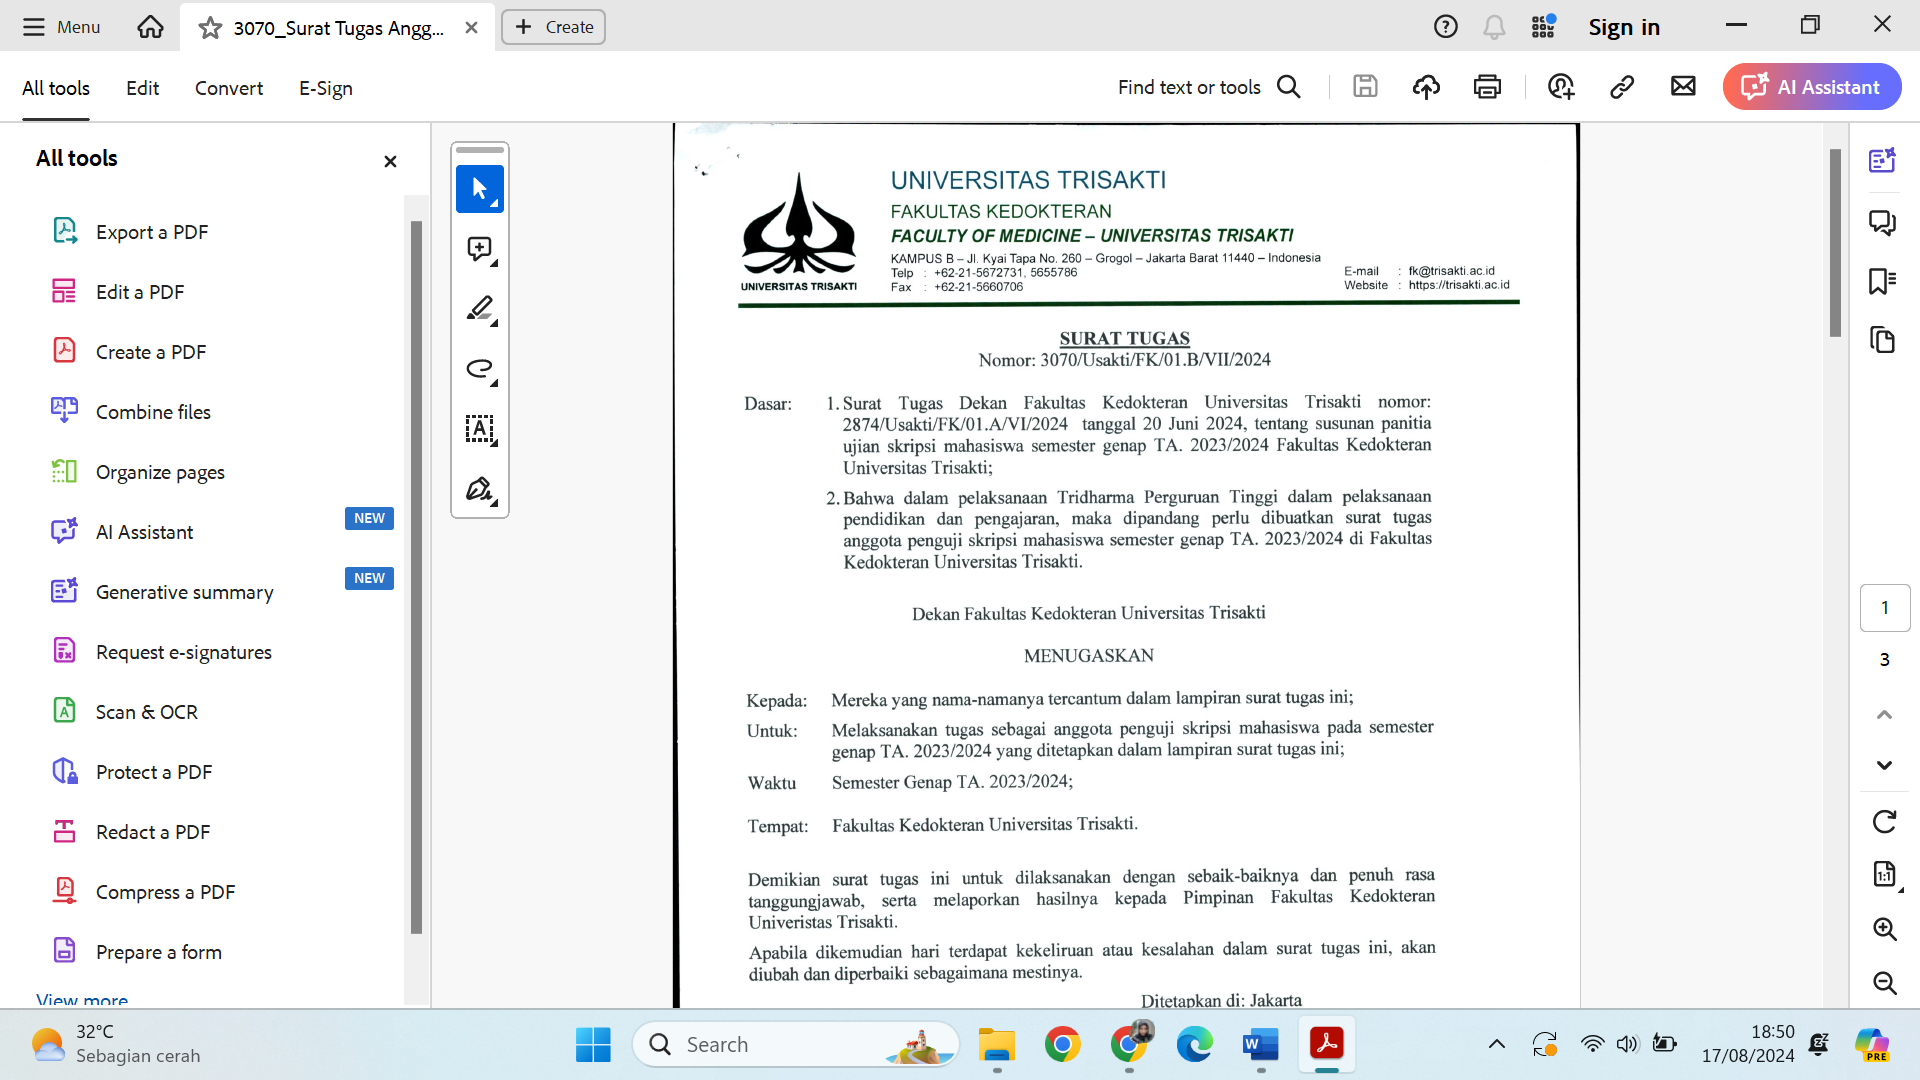The image size is (1920, 1080).
Task: Open the Menu hamburger button
Action: pos(61,27)
